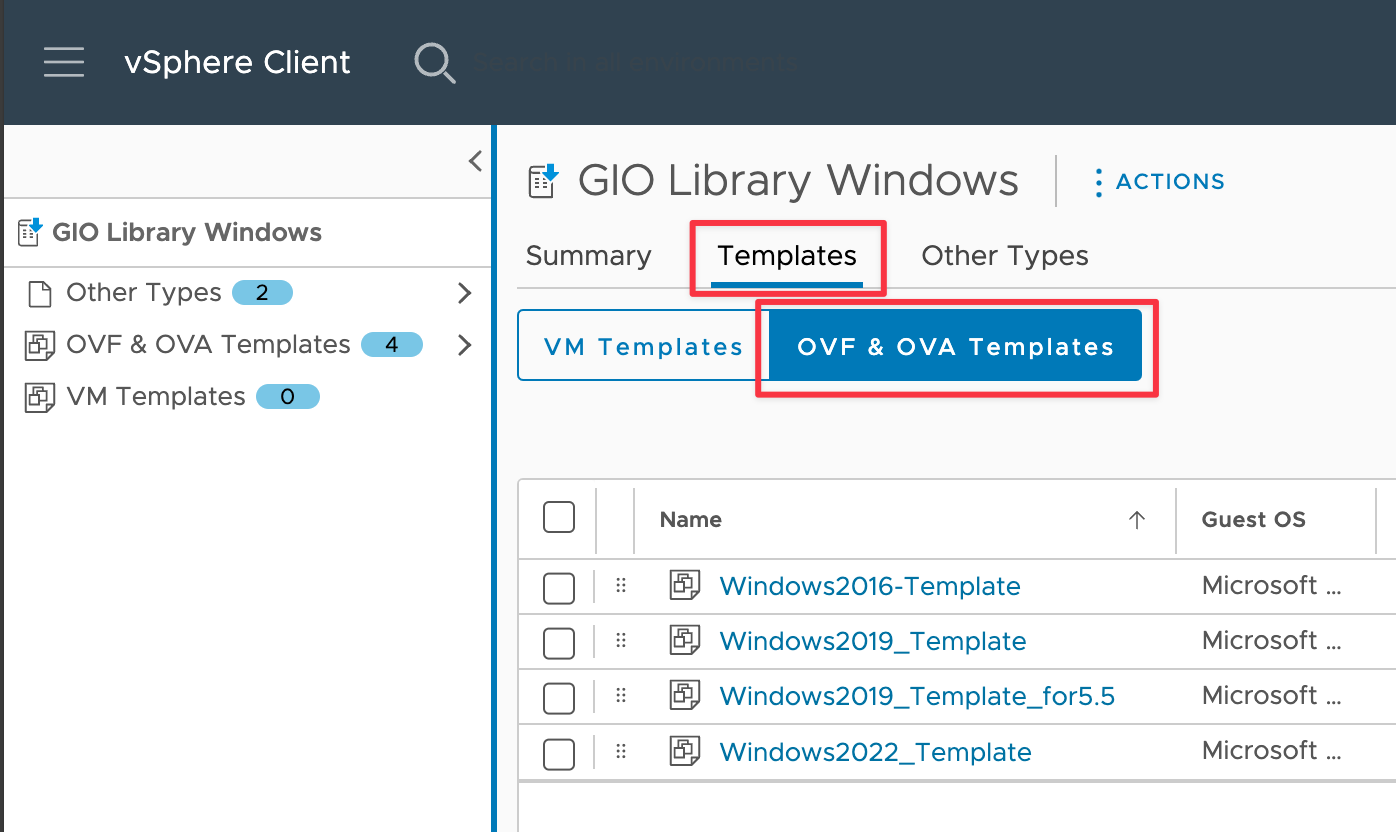The height and width of the screenshot is (832, 1396).
Task: Click drag handle of Windows2022_Template row
Action: coord(620,751)
